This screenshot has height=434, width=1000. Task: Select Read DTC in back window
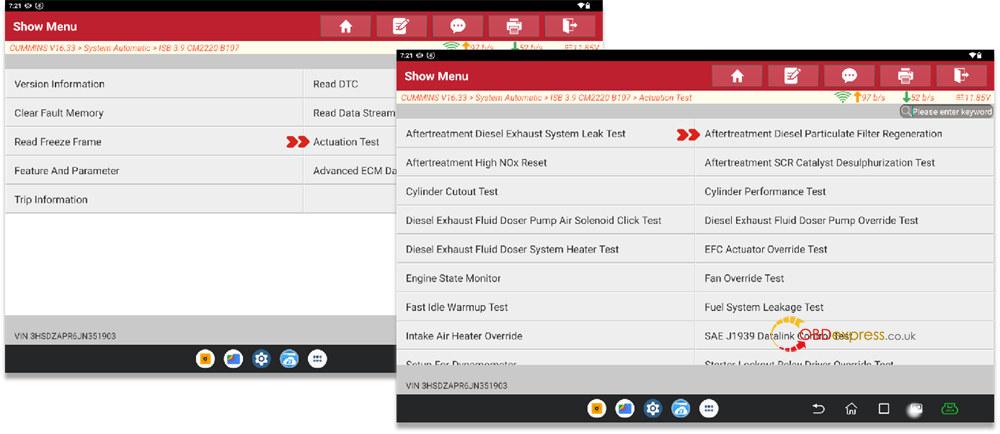coord(349,83)
